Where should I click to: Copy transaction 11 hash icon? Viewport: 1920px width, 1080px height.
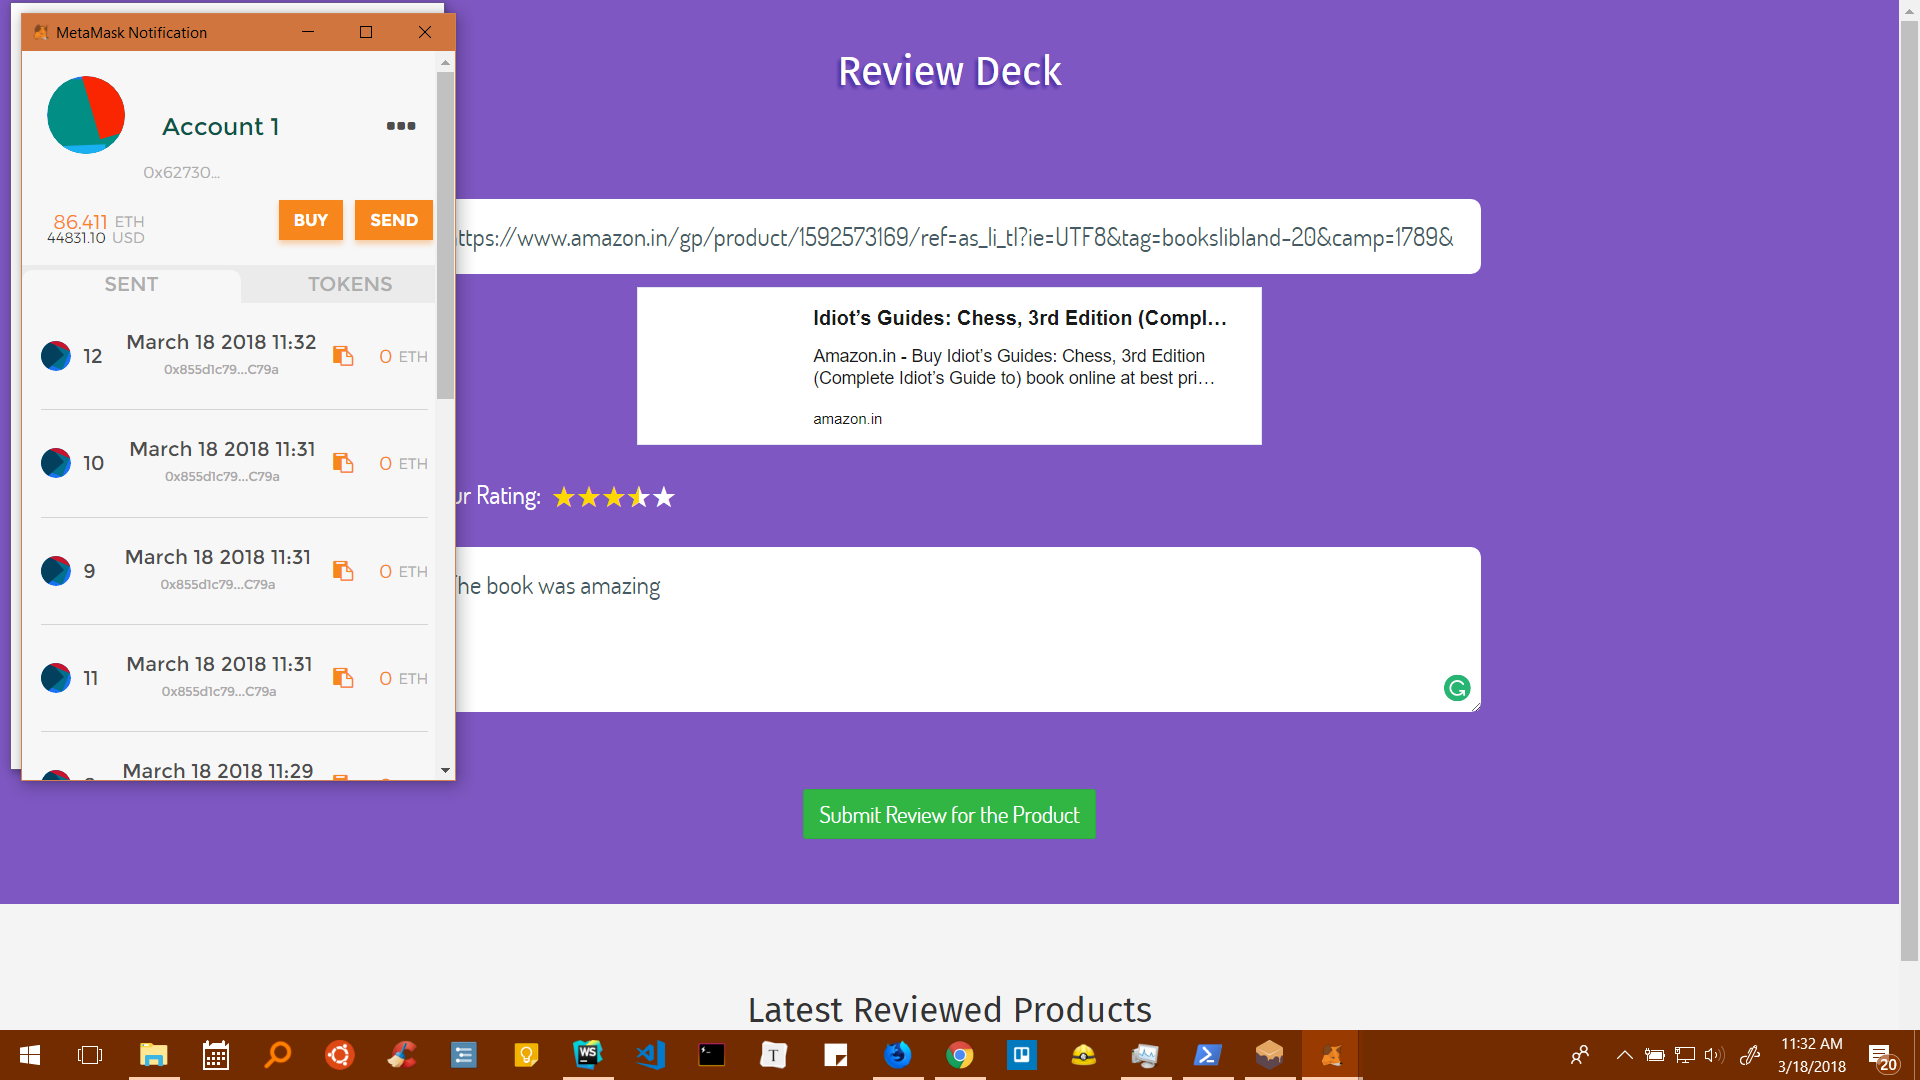click(x=343, y=678)
